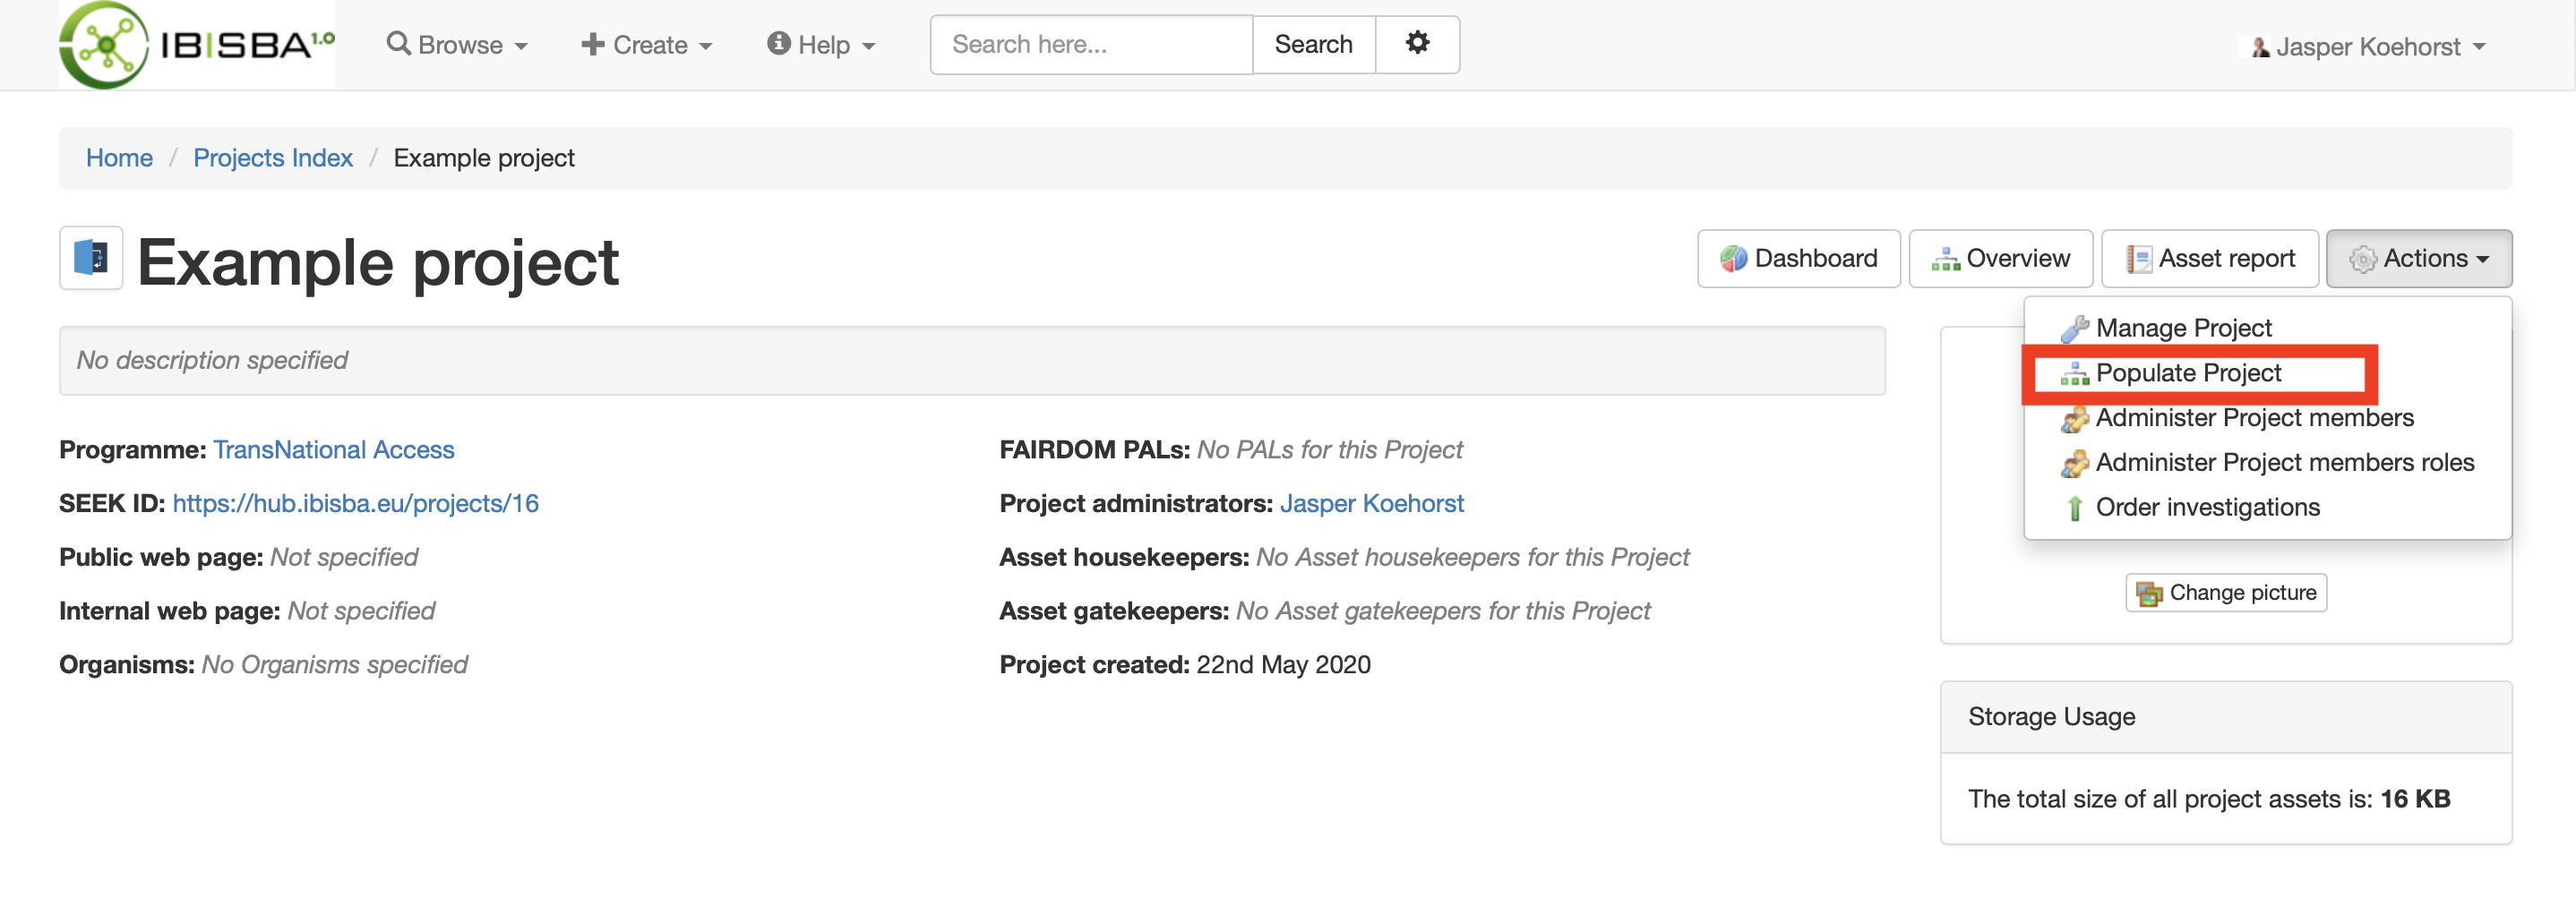The width and height of the screenshot is (2576, 906).
Task: Open the TransNational Access programme link
Action: pos(334,450)
